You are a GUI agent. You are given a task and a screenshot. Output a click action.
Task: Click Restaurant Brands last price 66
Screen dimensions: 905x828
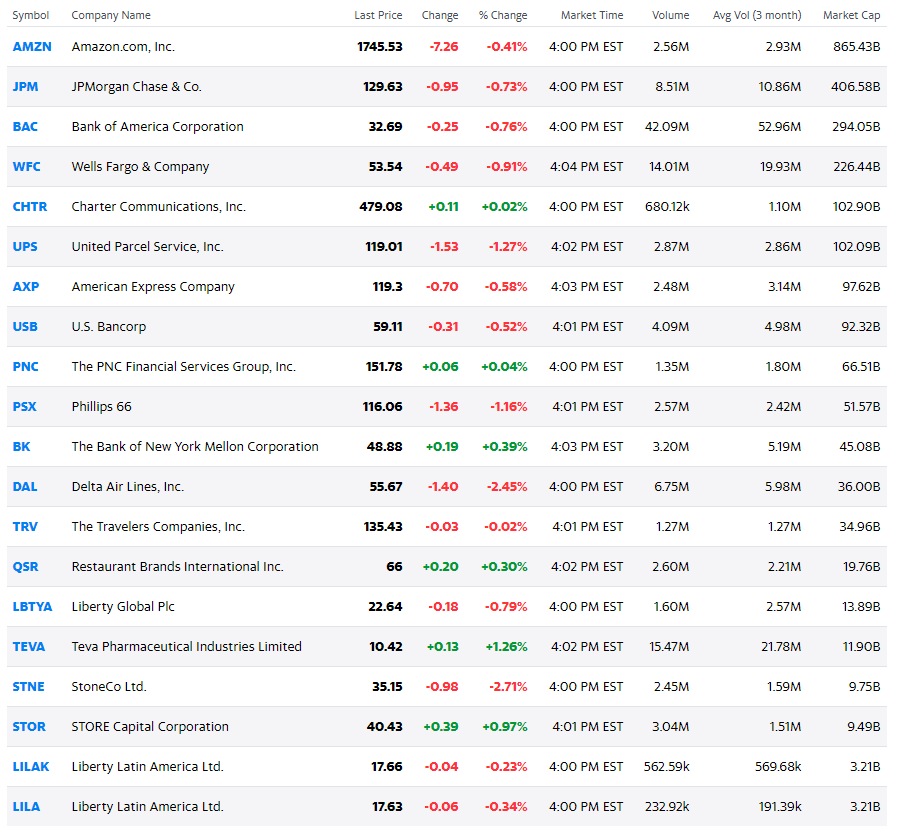[x=394, y=567]
